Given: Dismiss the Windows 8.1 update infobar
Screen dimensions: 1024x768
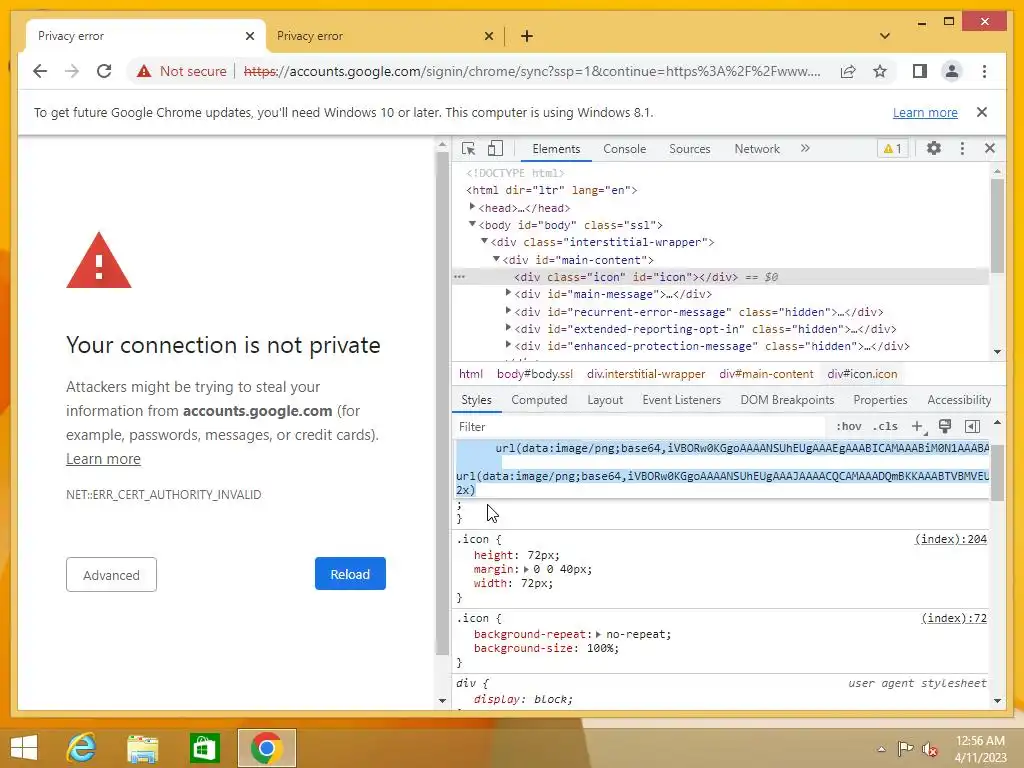Looking at the screenshot, I should pos(982,112).
